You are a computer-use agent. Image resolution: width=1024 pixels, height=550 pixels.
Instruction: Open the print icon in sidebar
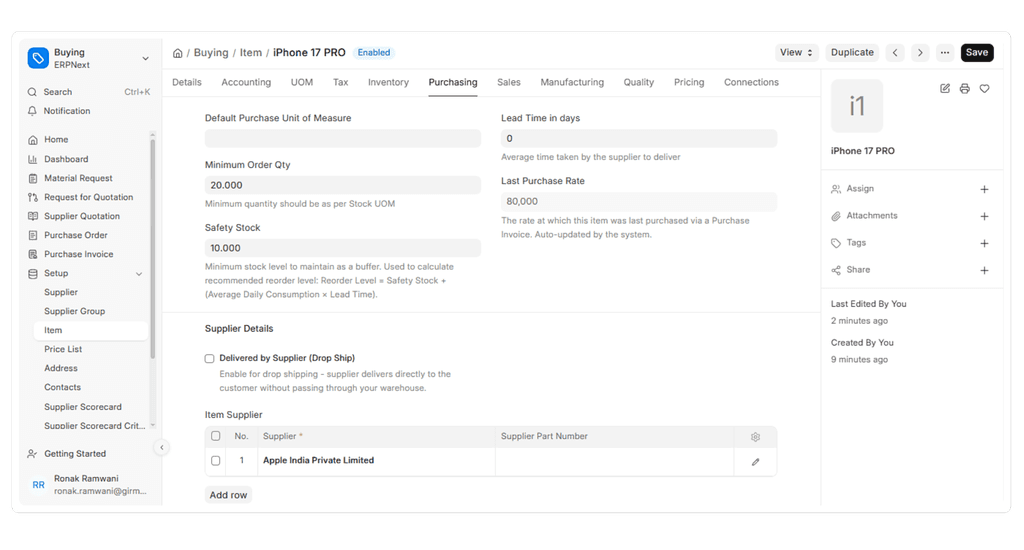click(965, 89)
